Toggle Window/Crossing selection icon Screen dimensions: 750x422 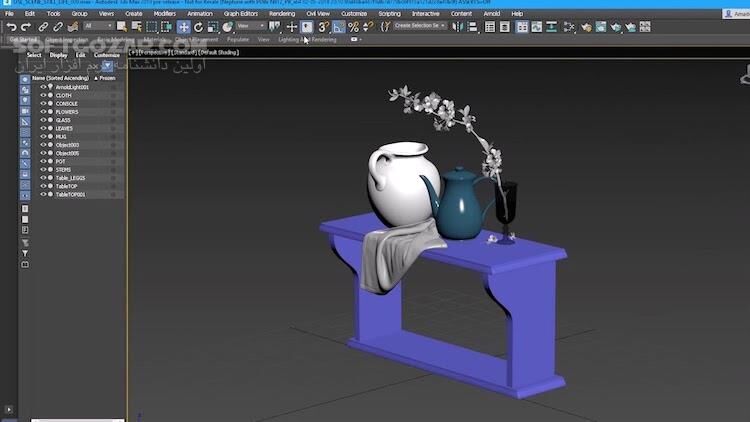[x=166, y=27]
